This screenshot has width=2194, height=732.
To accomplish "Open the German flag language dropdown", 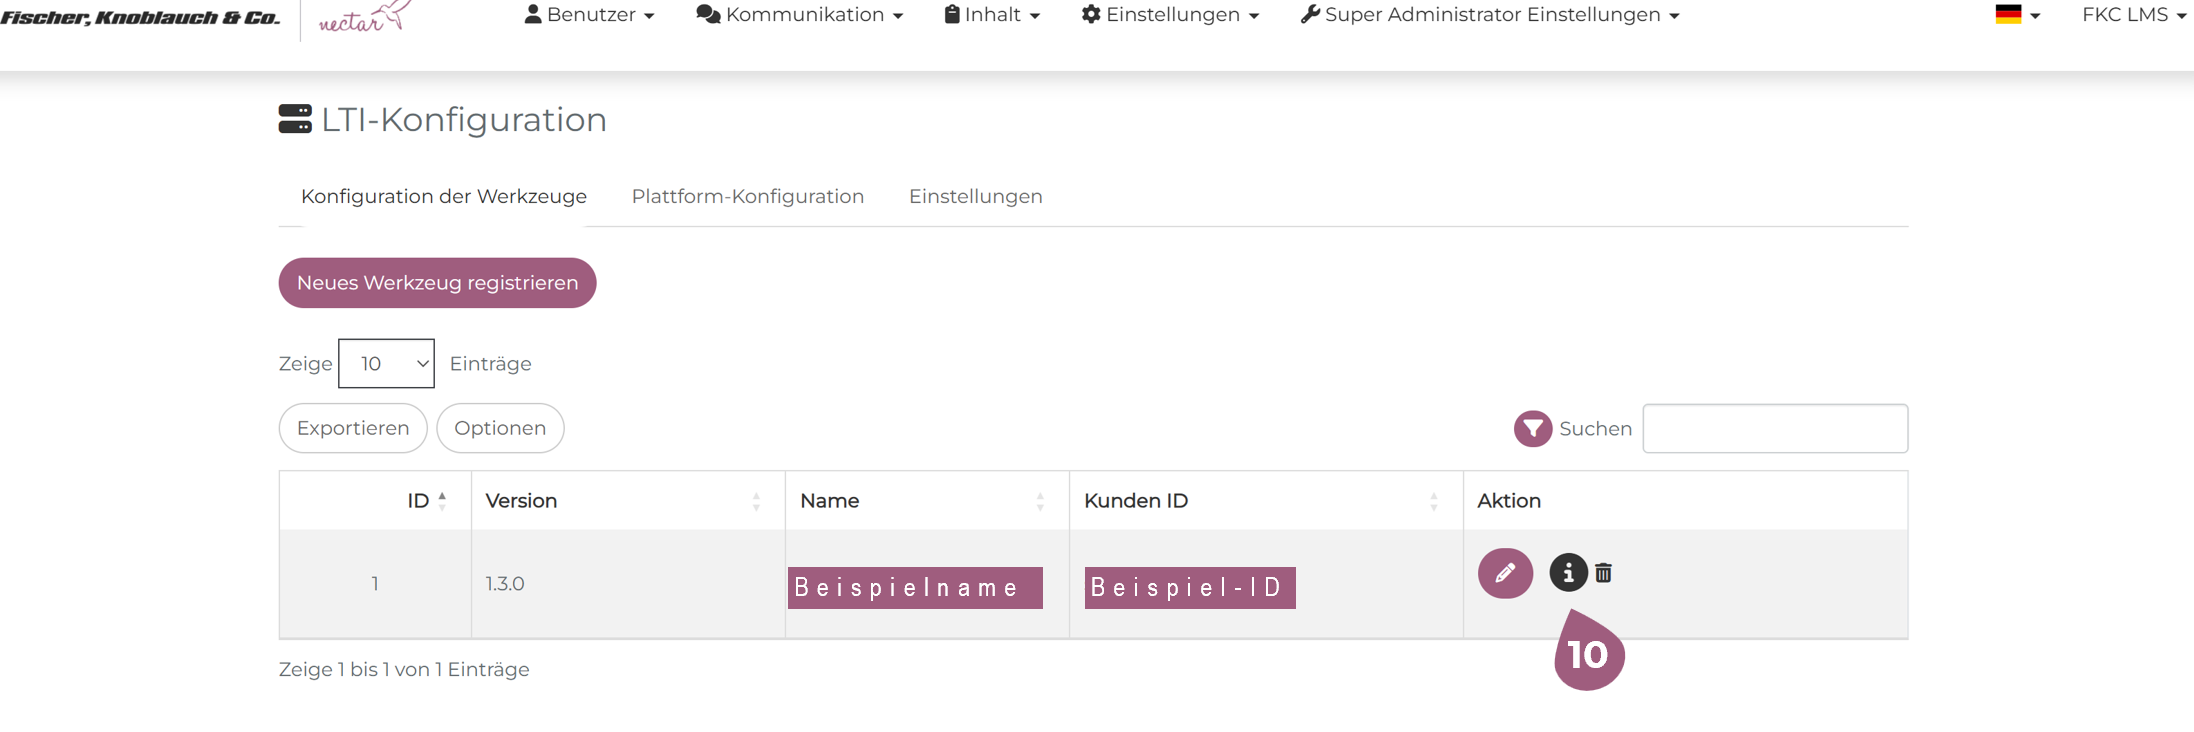I will point(2017,15).
